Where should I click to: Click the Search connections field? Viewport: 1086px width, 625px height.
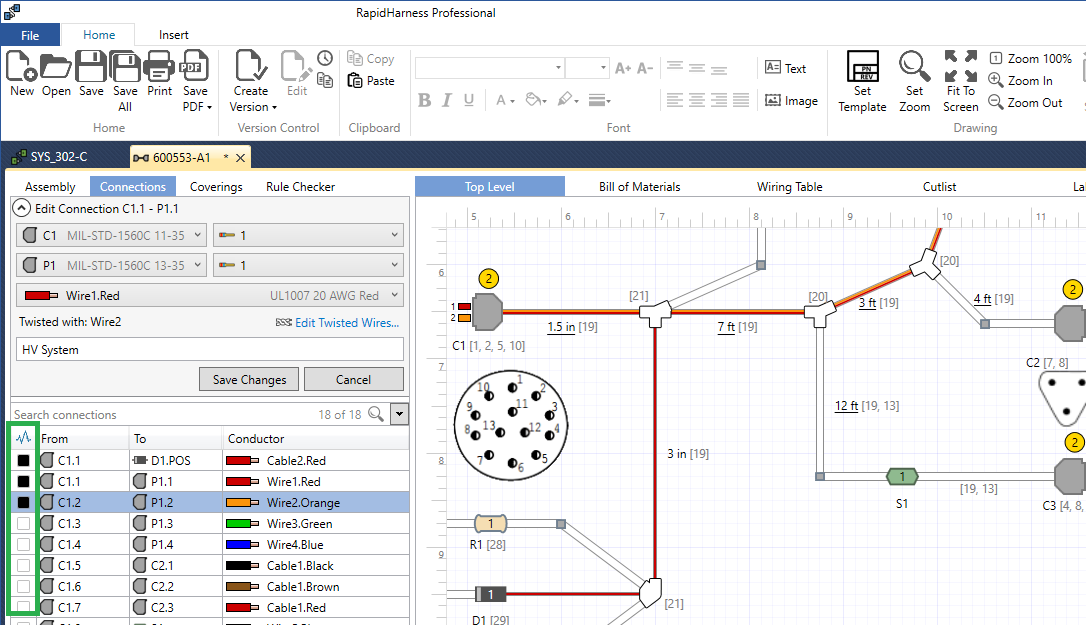coord(164,414)
